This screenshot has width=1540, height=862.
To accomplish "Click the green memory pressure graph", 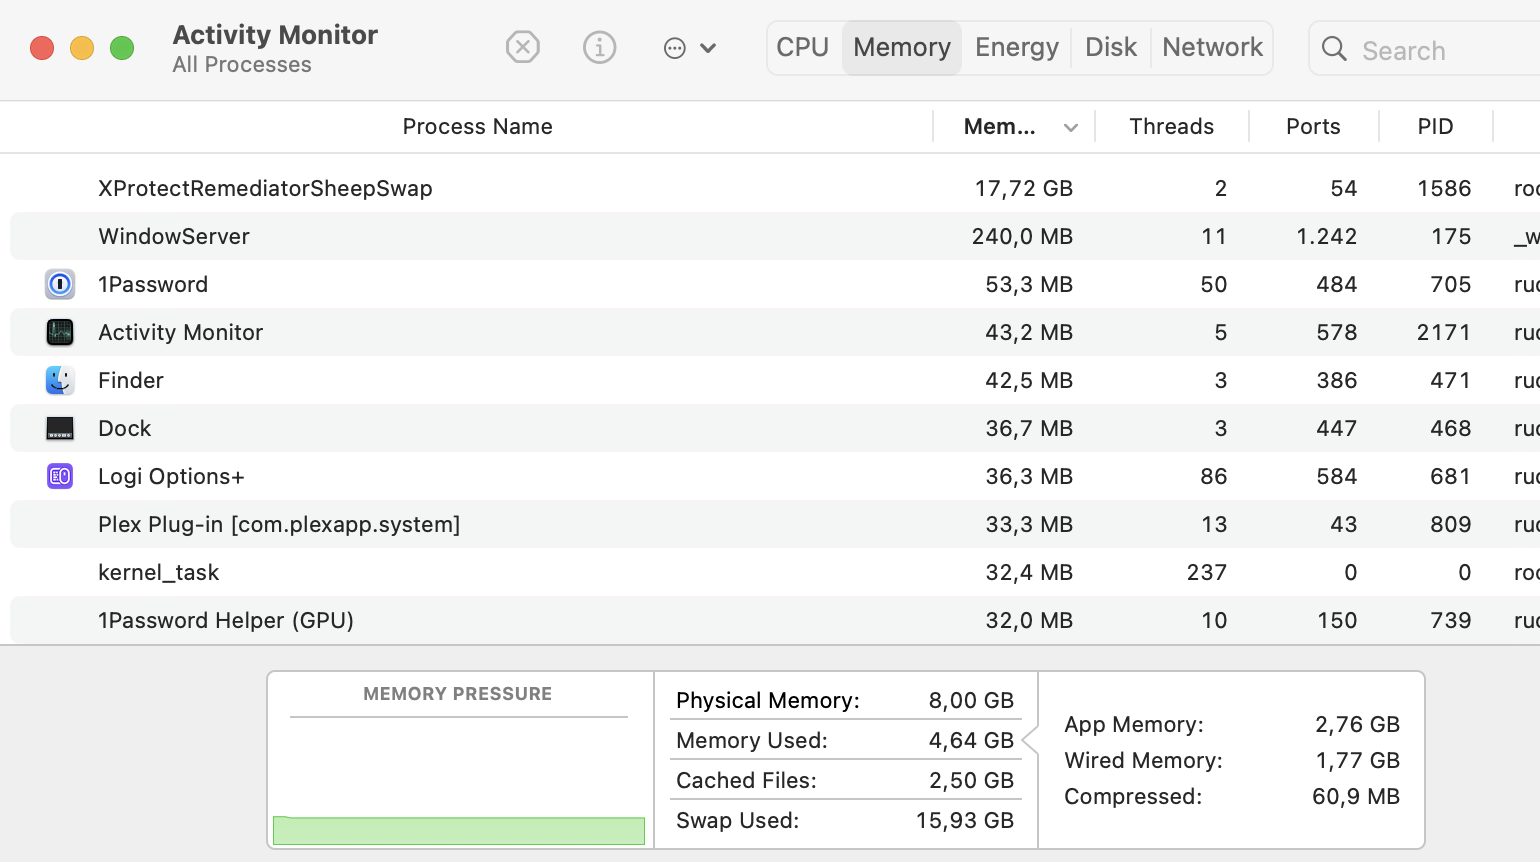I will tap(459, 830).
